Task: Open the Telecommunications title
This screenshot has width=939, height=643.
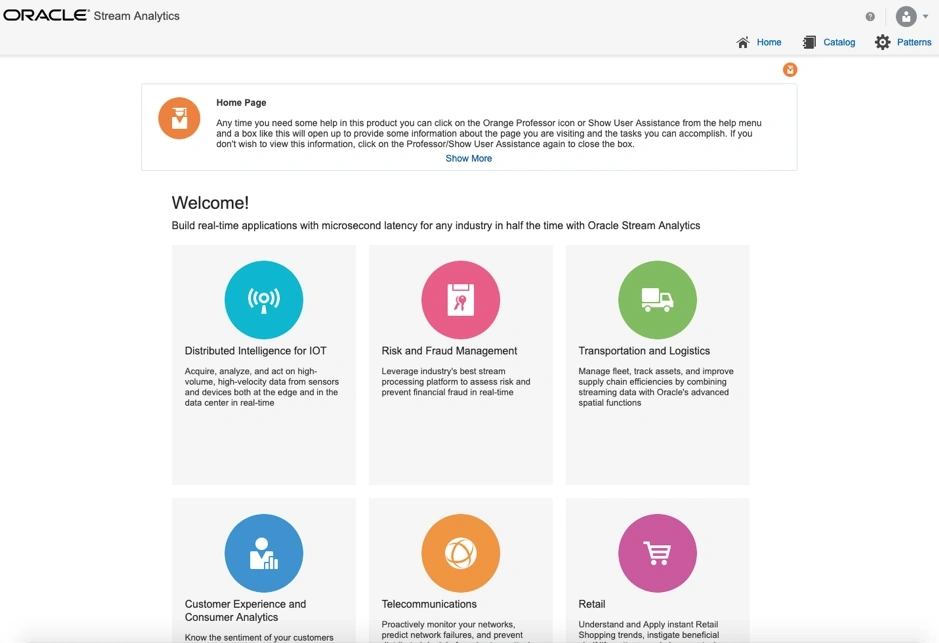Action: pyautogui.click(x=429, y=604)
